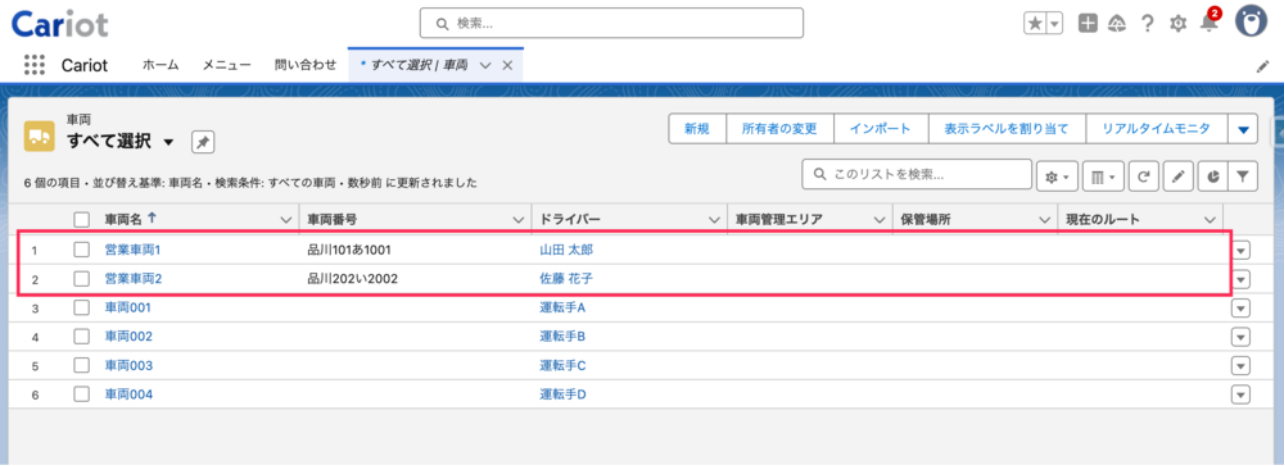The image size is (1285, 466).
Task: Open the notifications bell icon
Action: [1209, 23]
